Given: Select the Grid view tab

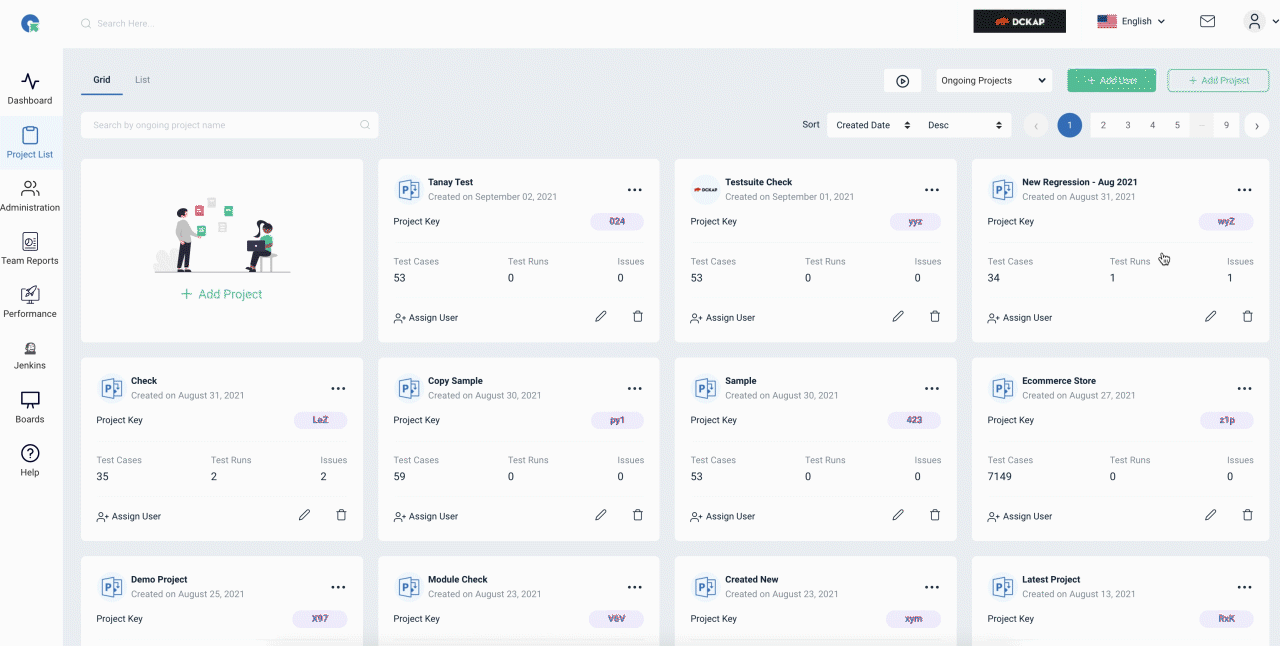Looking at the screenshot, I should [102, 80].
